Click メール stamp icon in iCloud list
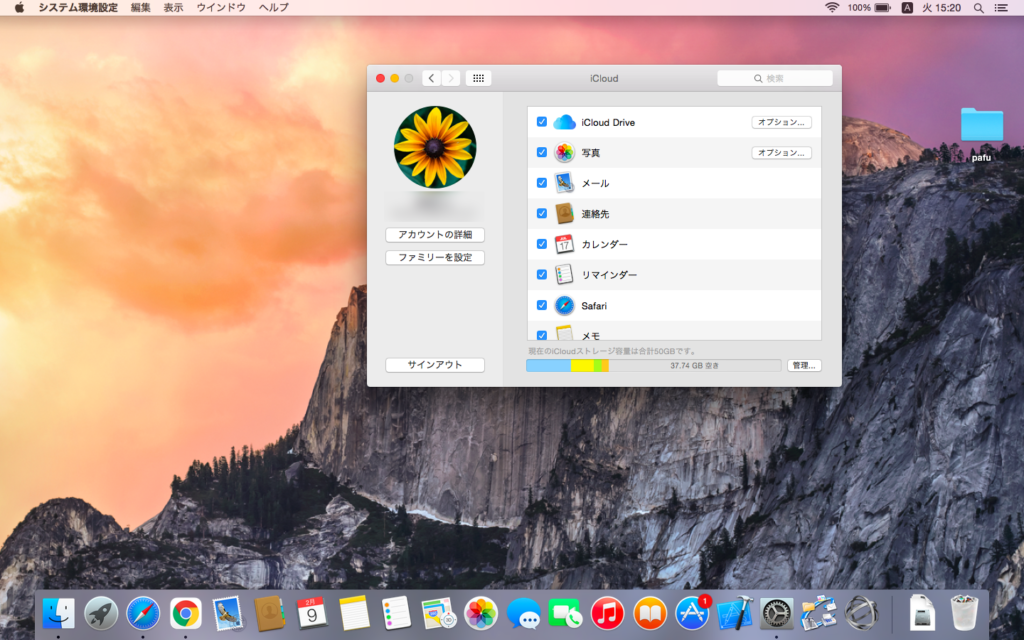Image resolution: width=1024 pixels, height=640 pixels. point(564,183)
